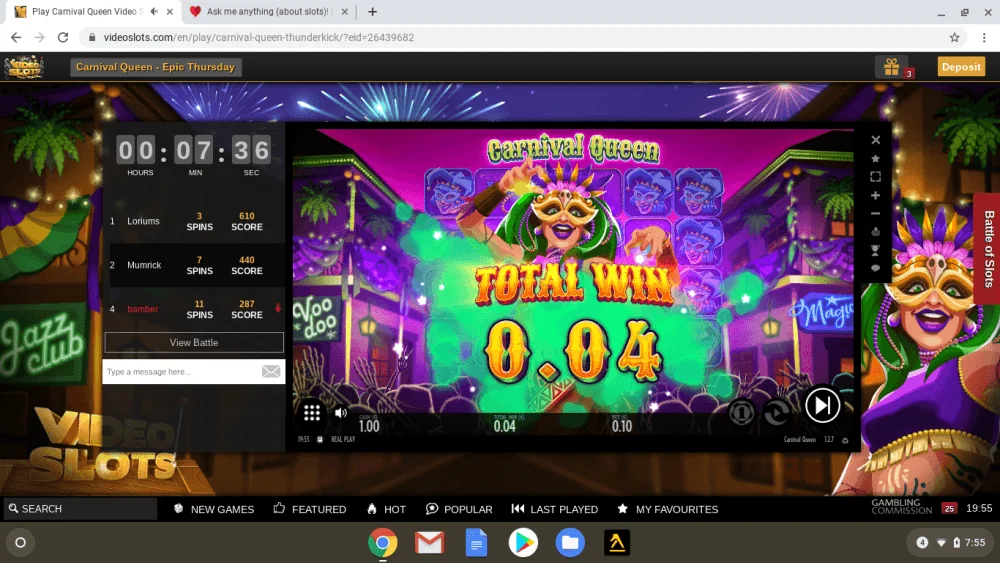The width and height of the screenshot is (1000, 563).
Task: Open Featured games category
Action: (x=310, y=509)
